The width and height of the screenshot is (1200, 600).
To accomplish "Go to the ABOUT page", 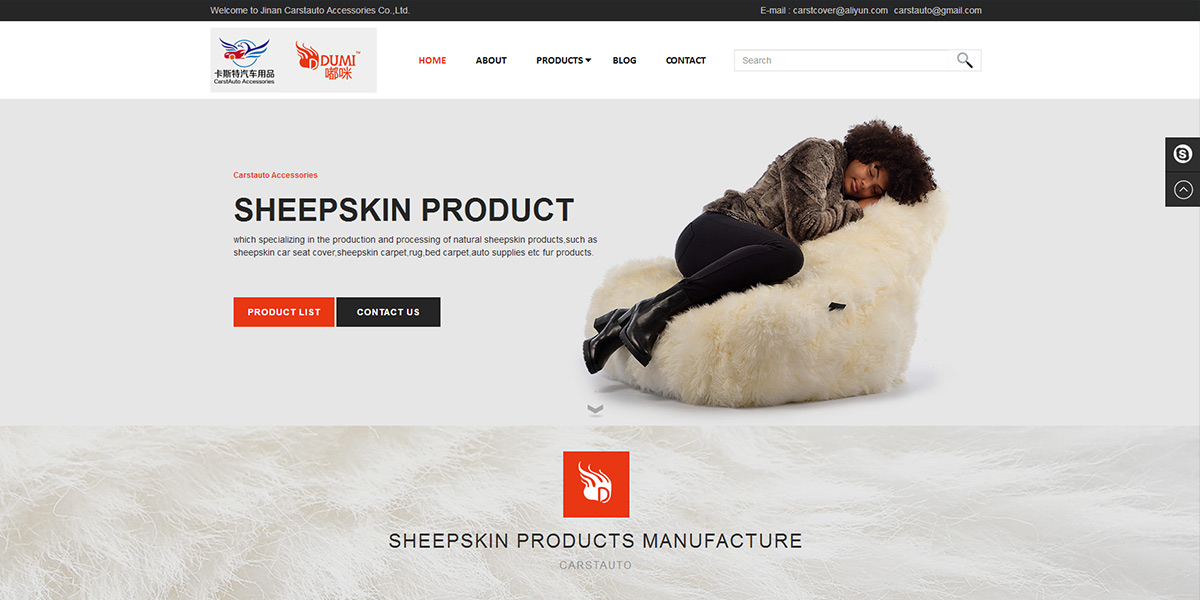I will coord(491,60).
